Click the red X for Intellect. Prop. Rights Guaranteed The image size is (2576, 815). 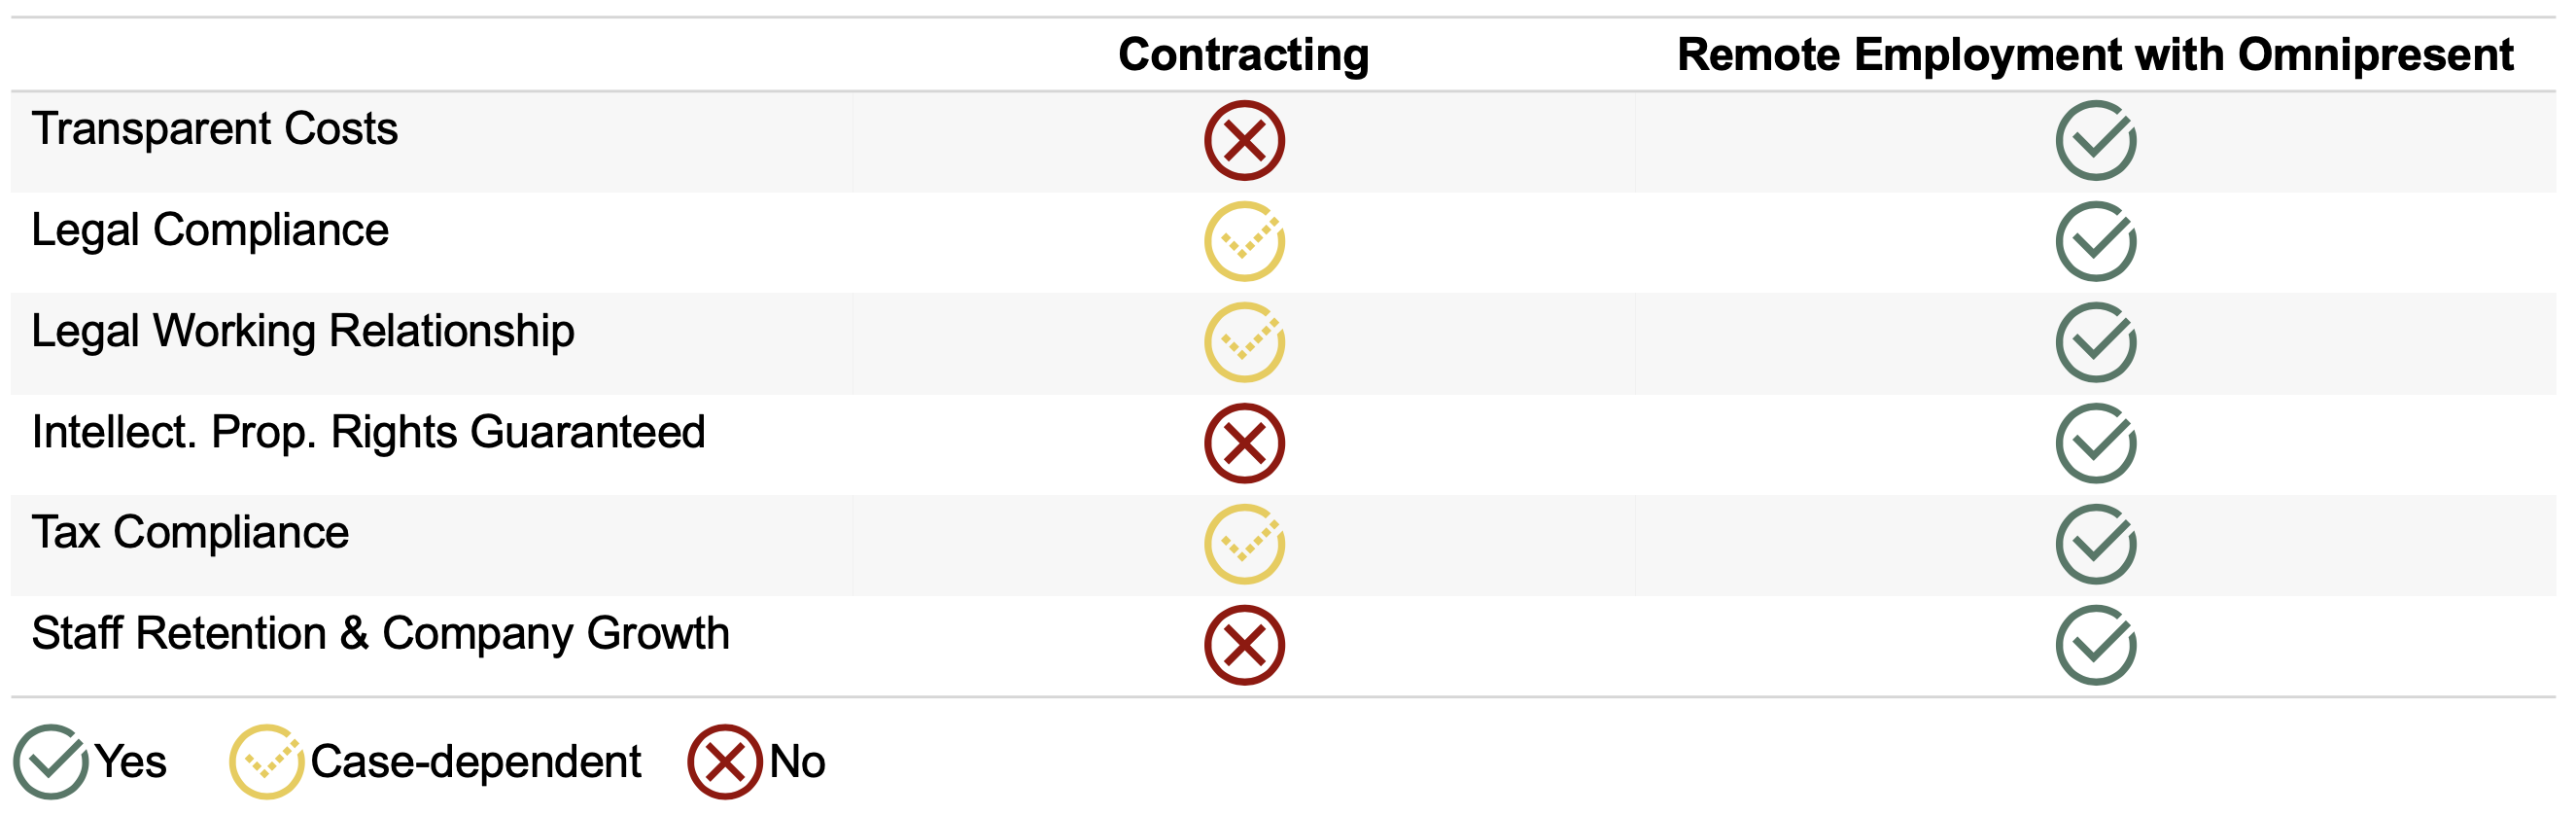[x=1244, y=443]
